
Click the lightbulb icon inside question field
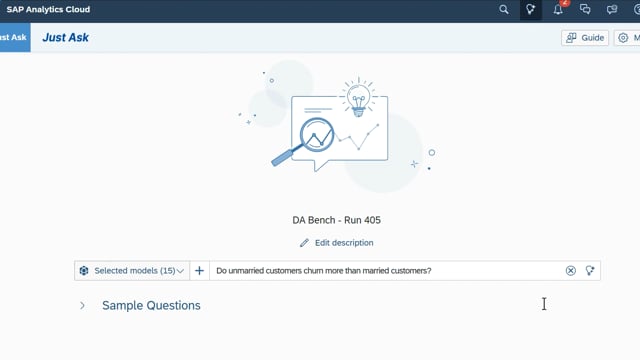coord(590,271)
